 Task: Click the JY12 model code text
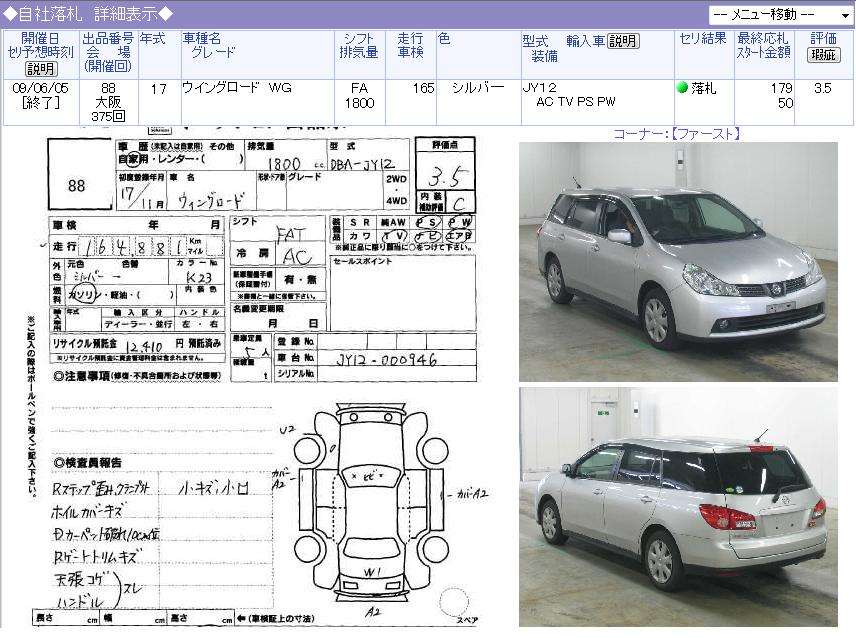[x=539, y=87]
